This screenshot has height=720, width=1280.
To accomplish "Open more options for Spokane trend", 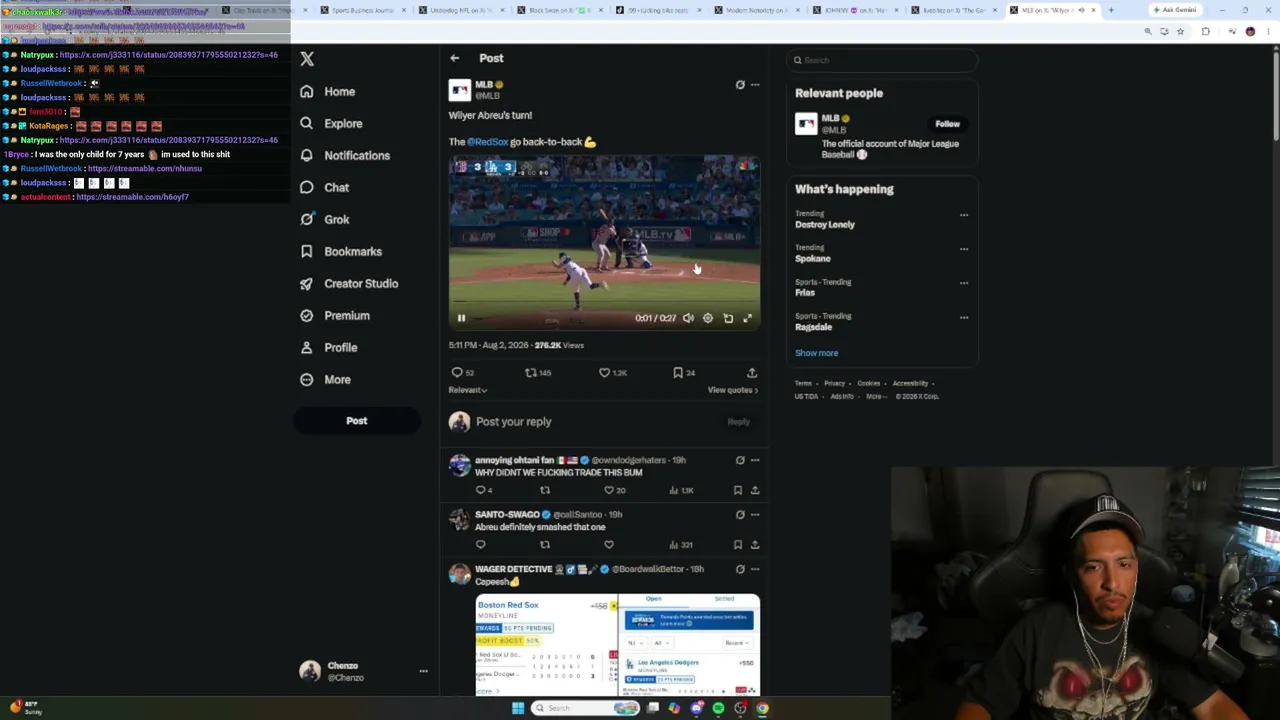I will 964,249.
